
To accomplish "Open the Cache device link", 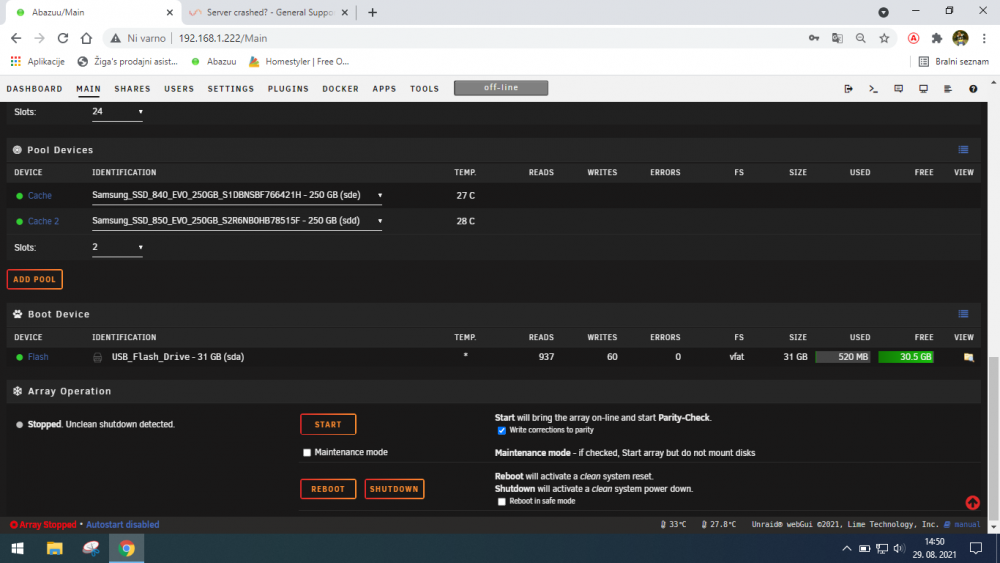I will 40,196.
